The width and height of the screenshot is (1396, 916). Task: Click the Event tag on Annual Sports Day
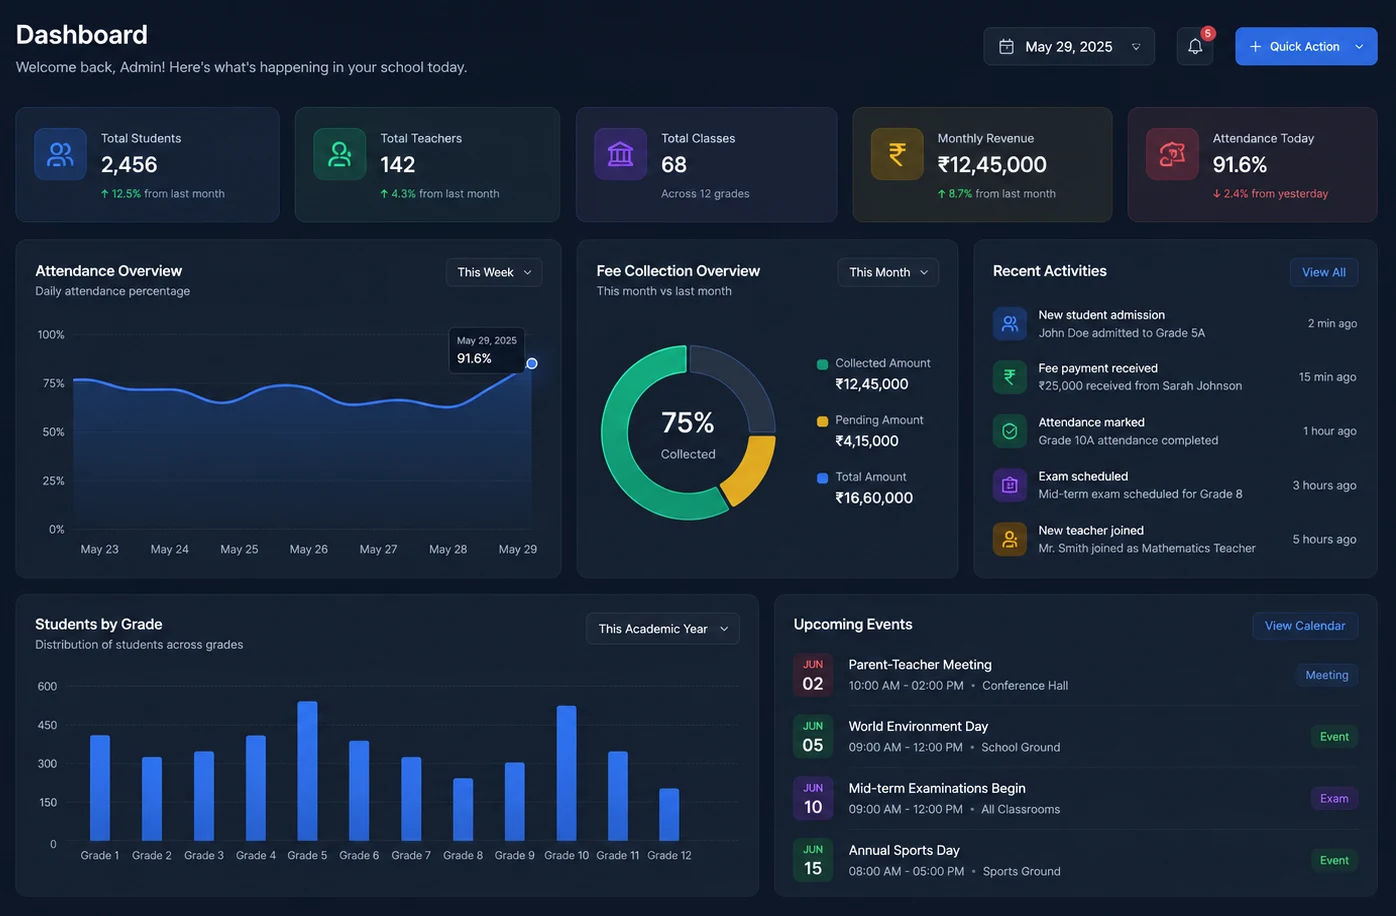(1334, 861)
